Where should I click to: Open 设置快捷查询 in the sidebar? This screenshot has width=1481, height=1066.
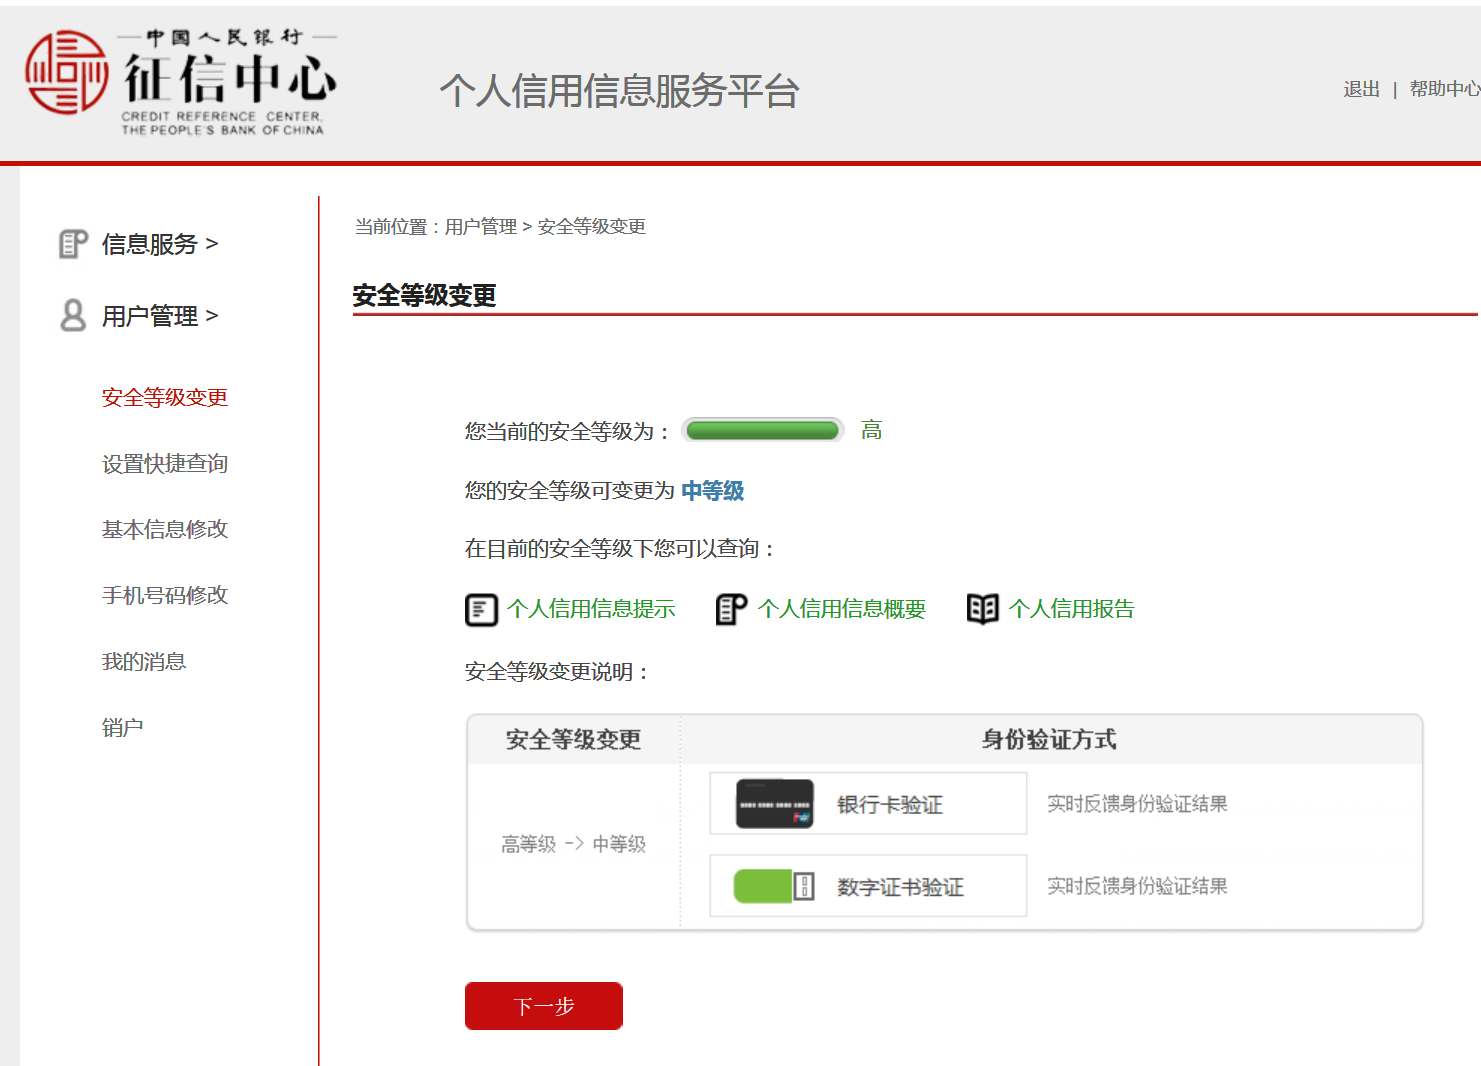point(165,464)
